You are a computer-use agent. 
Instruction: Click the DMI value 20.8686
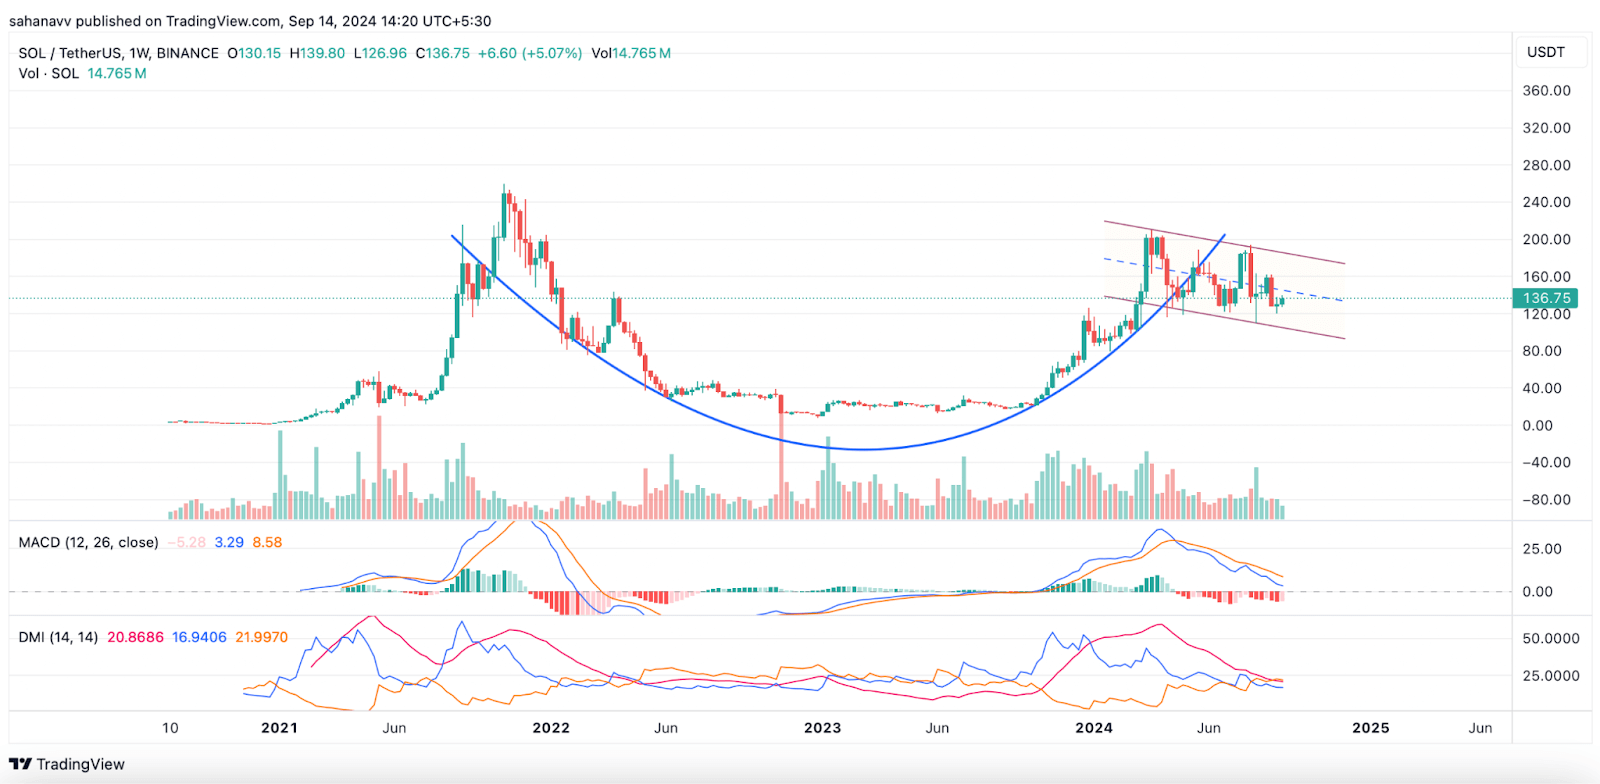coord(135,637)
